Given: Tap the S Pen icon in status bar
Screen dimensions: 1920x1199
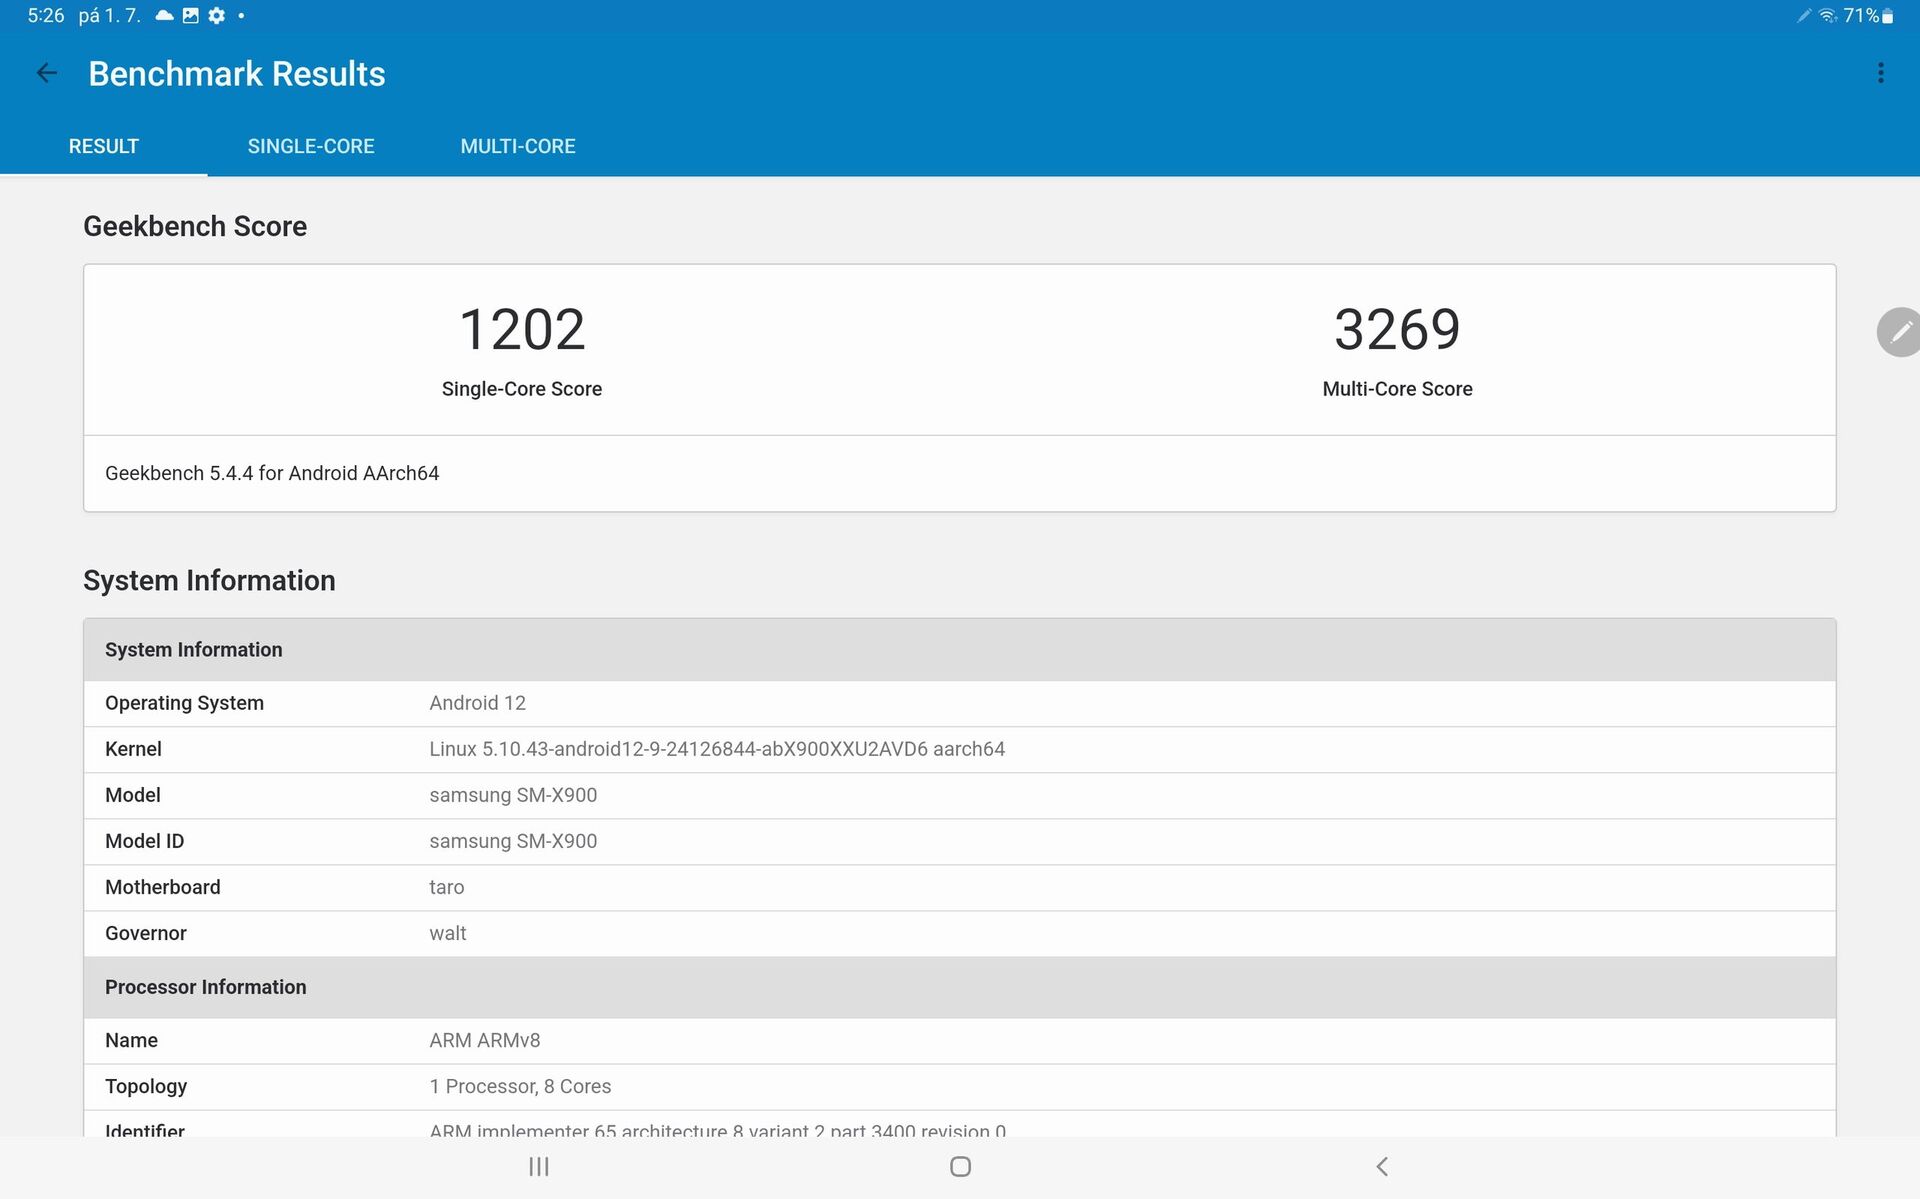Looking at the screenshot, I should point(1803,15).
